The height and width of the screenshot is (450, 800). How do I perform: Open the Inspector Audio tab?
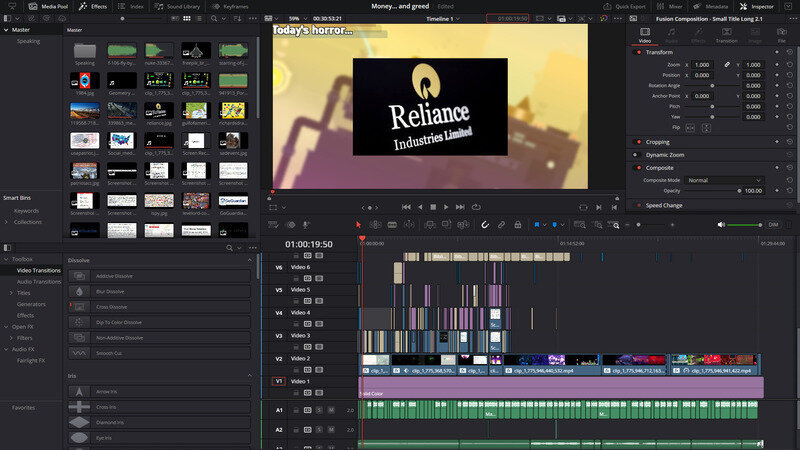(671, 35)
